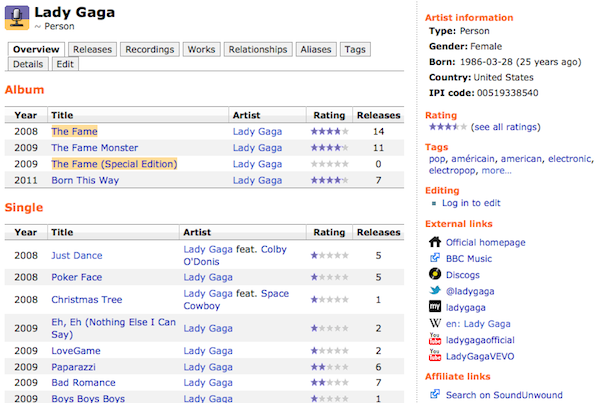Click the electropop tag
This screenshot has width=600, height=403.
[452, 170]
